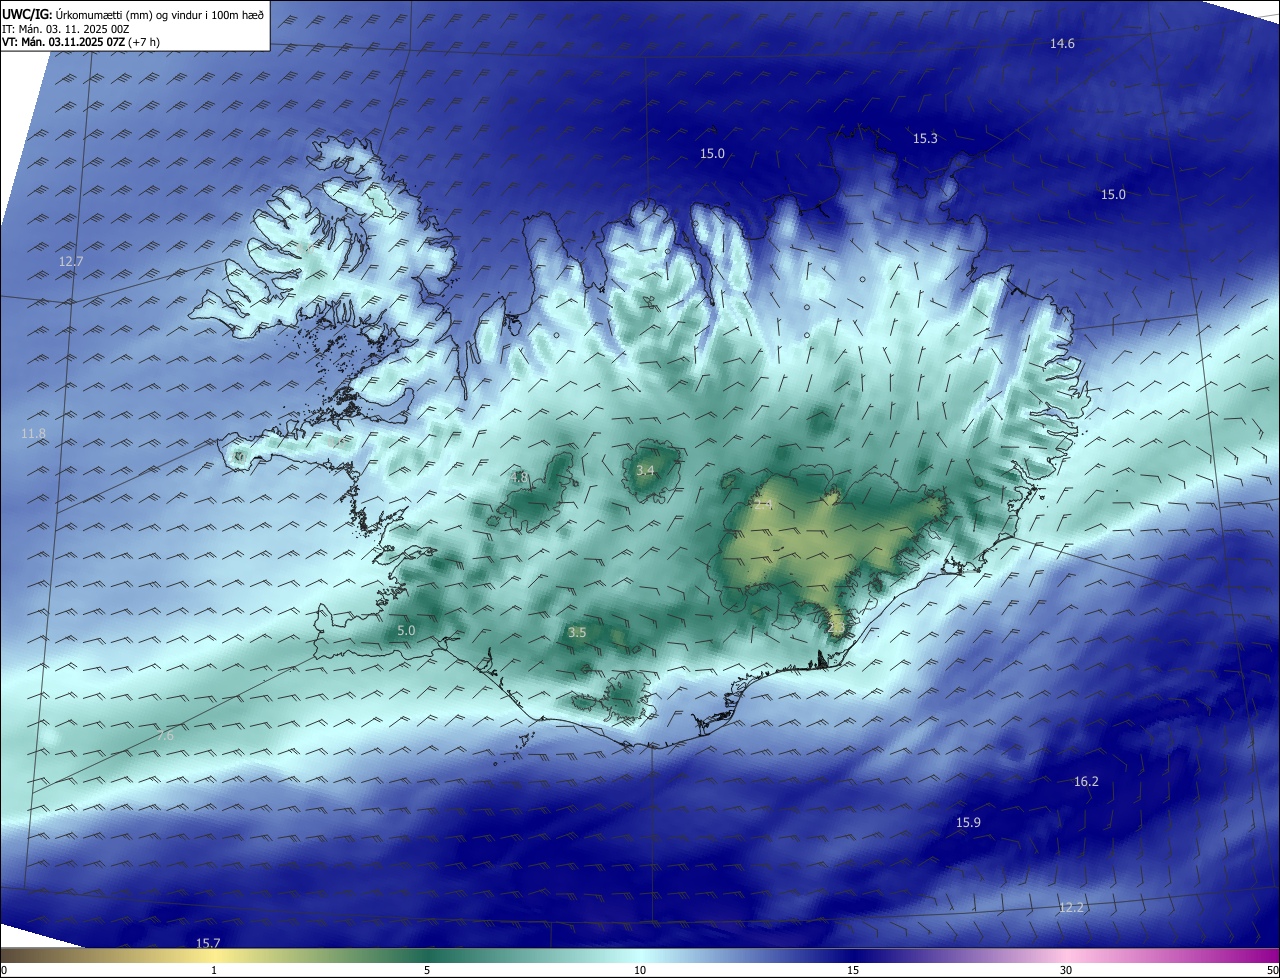Click the 7.6 value label on the map
This screenshot has height=978, width=1280.
click(x=166, y=735)
